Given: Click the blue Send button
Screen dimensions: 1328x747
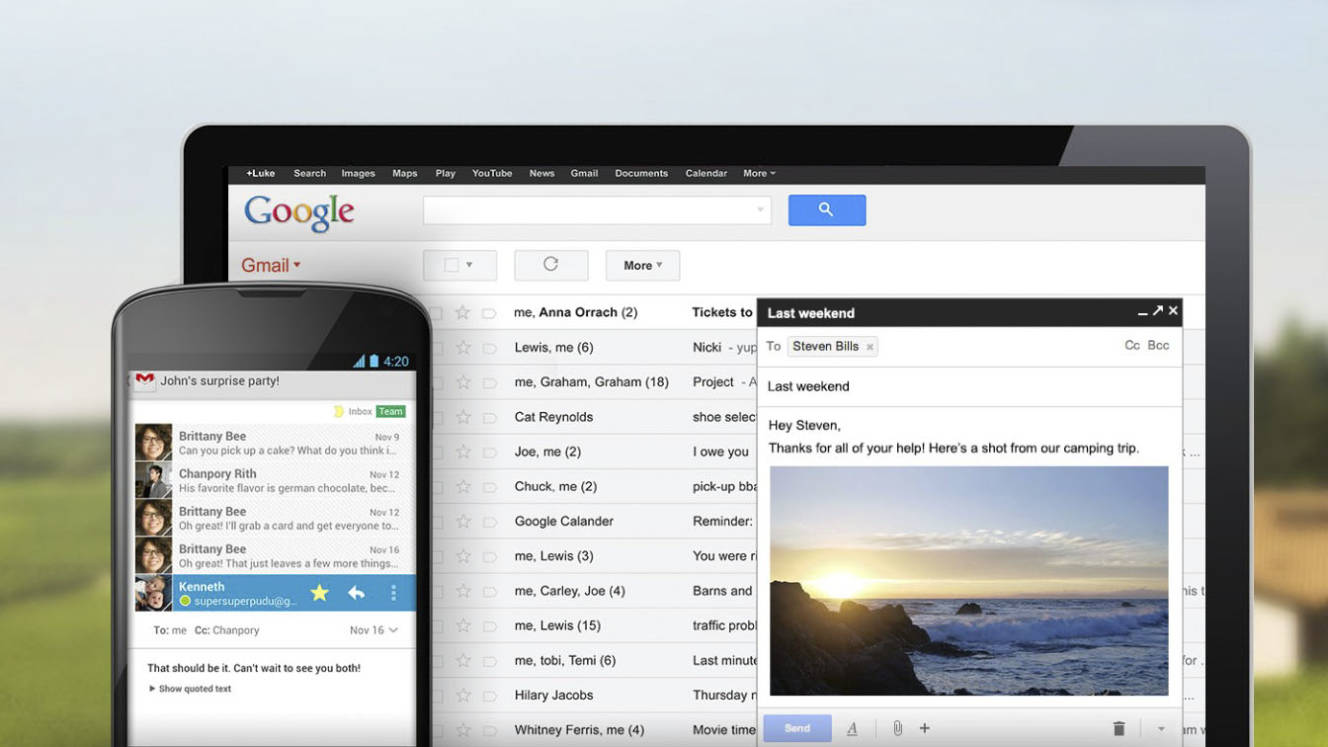Looking at the screenshot, I should pyautogui.click(x=797, y=728).
